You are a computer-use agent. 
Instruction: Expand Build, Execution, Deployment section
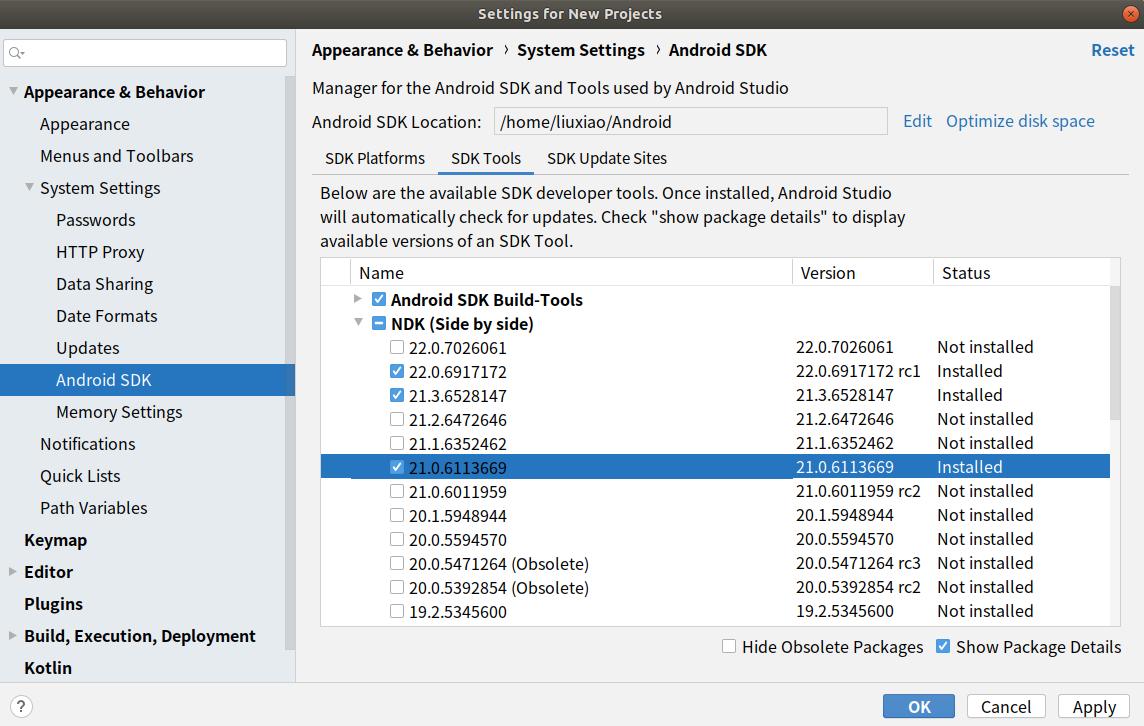pos(13,636)
